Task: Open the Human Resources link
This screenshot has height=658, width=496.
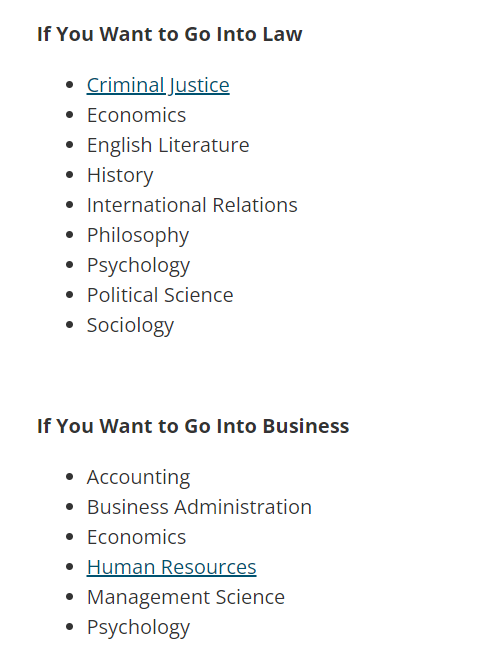Action: (x=172, y=567)
